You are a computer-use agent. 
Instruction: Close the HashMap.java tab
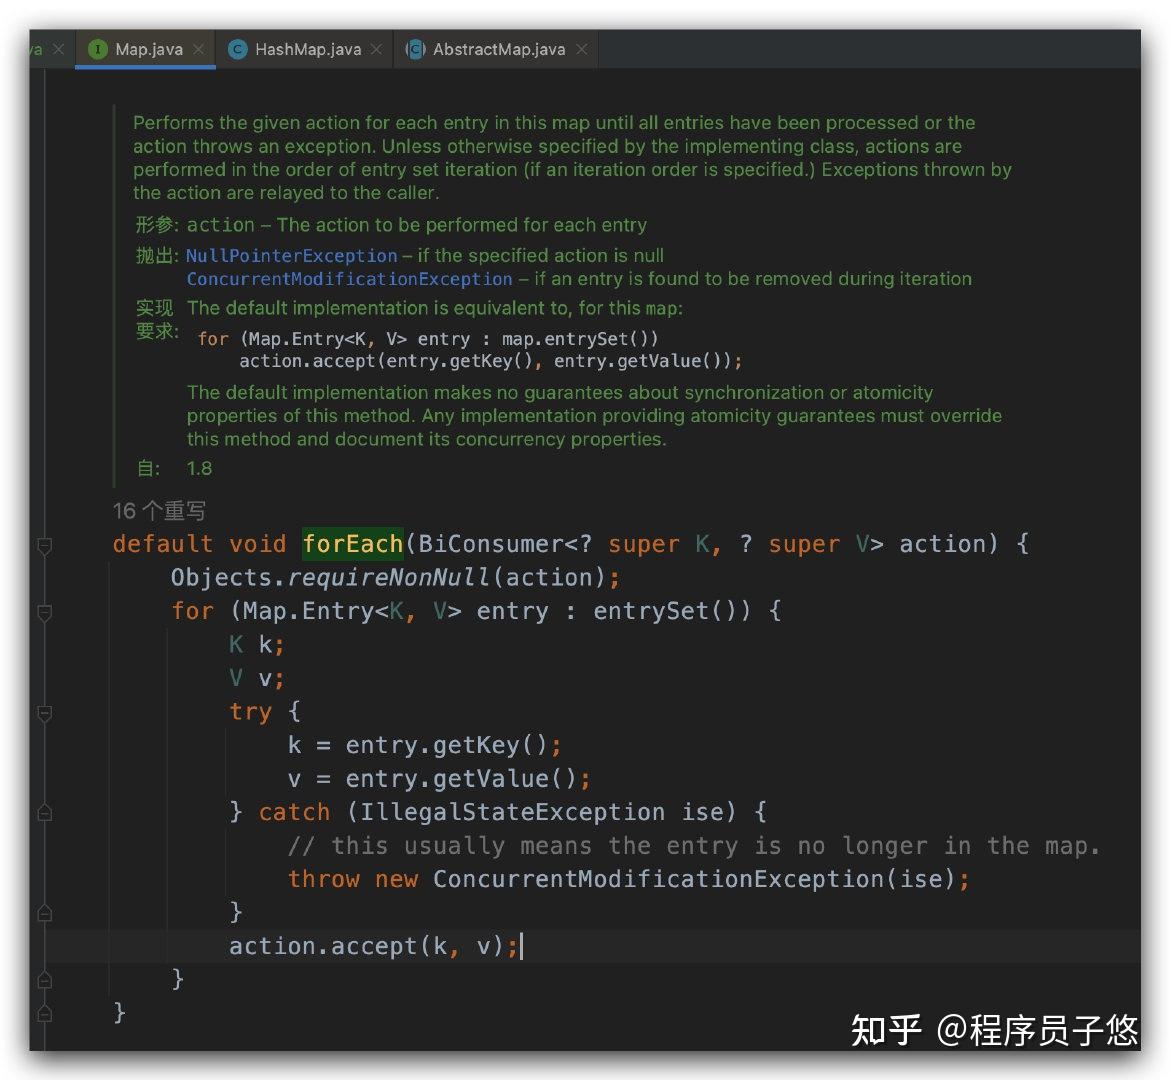tap(377, 49)
